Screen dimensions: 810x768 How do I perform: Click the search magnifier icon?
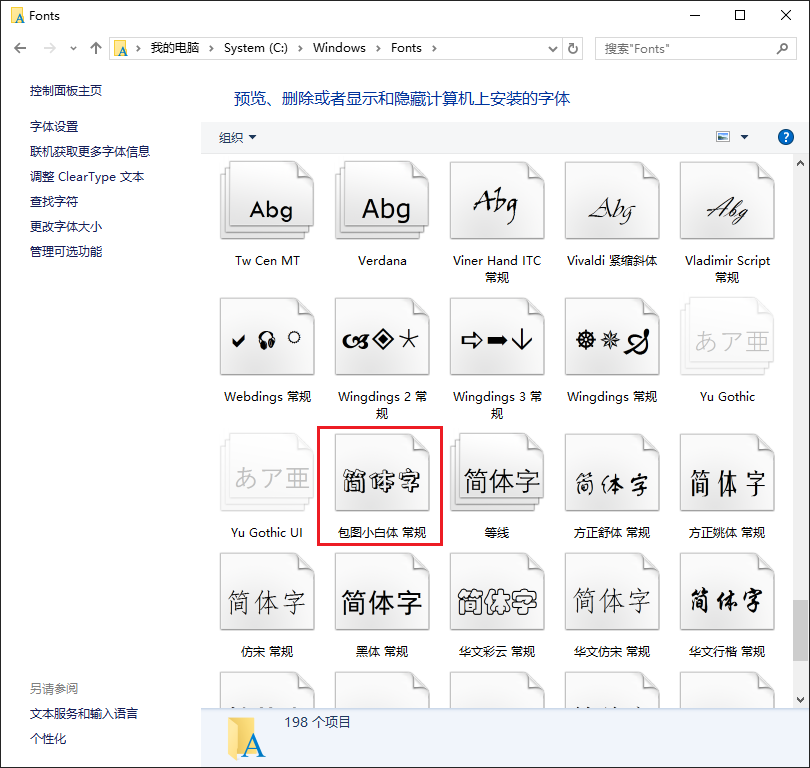(x=782, y=49)
